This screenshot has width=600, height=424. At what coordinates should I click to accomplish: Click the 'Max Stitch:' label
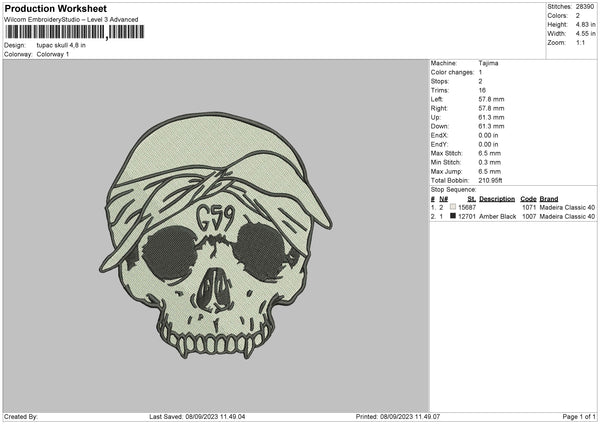[x=447, y=153]
